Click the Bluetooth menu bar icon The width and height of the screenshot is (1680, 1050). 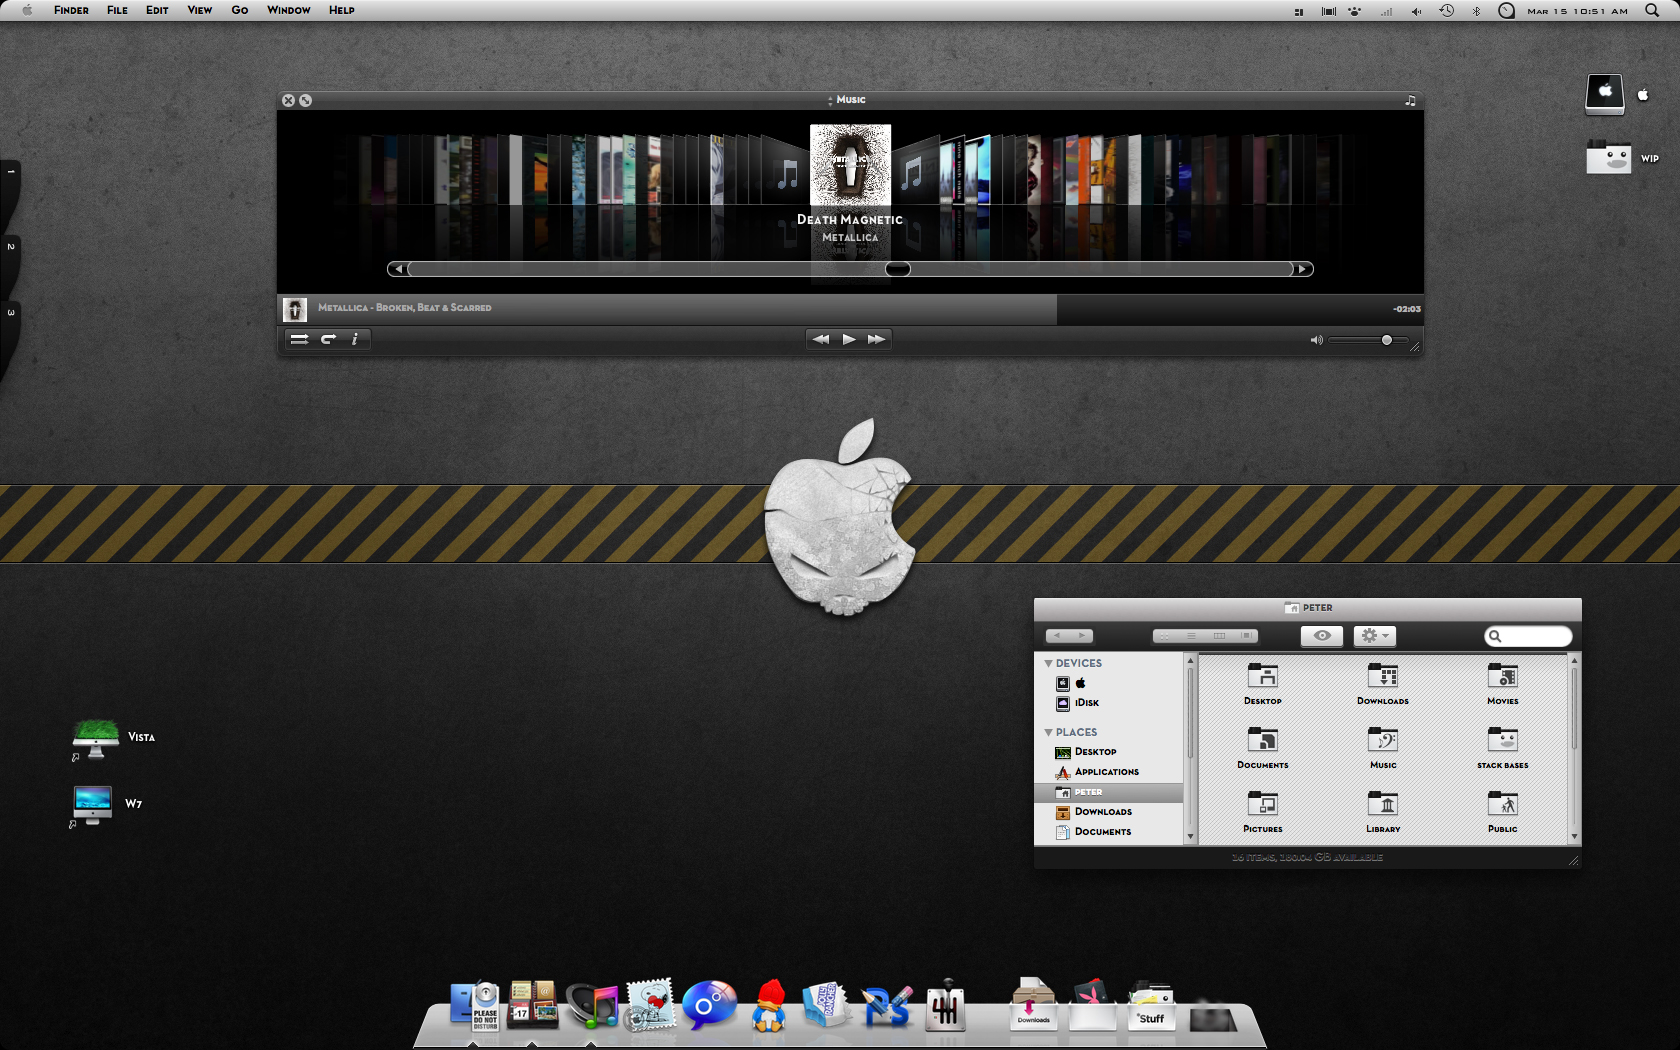point(1476,11)
